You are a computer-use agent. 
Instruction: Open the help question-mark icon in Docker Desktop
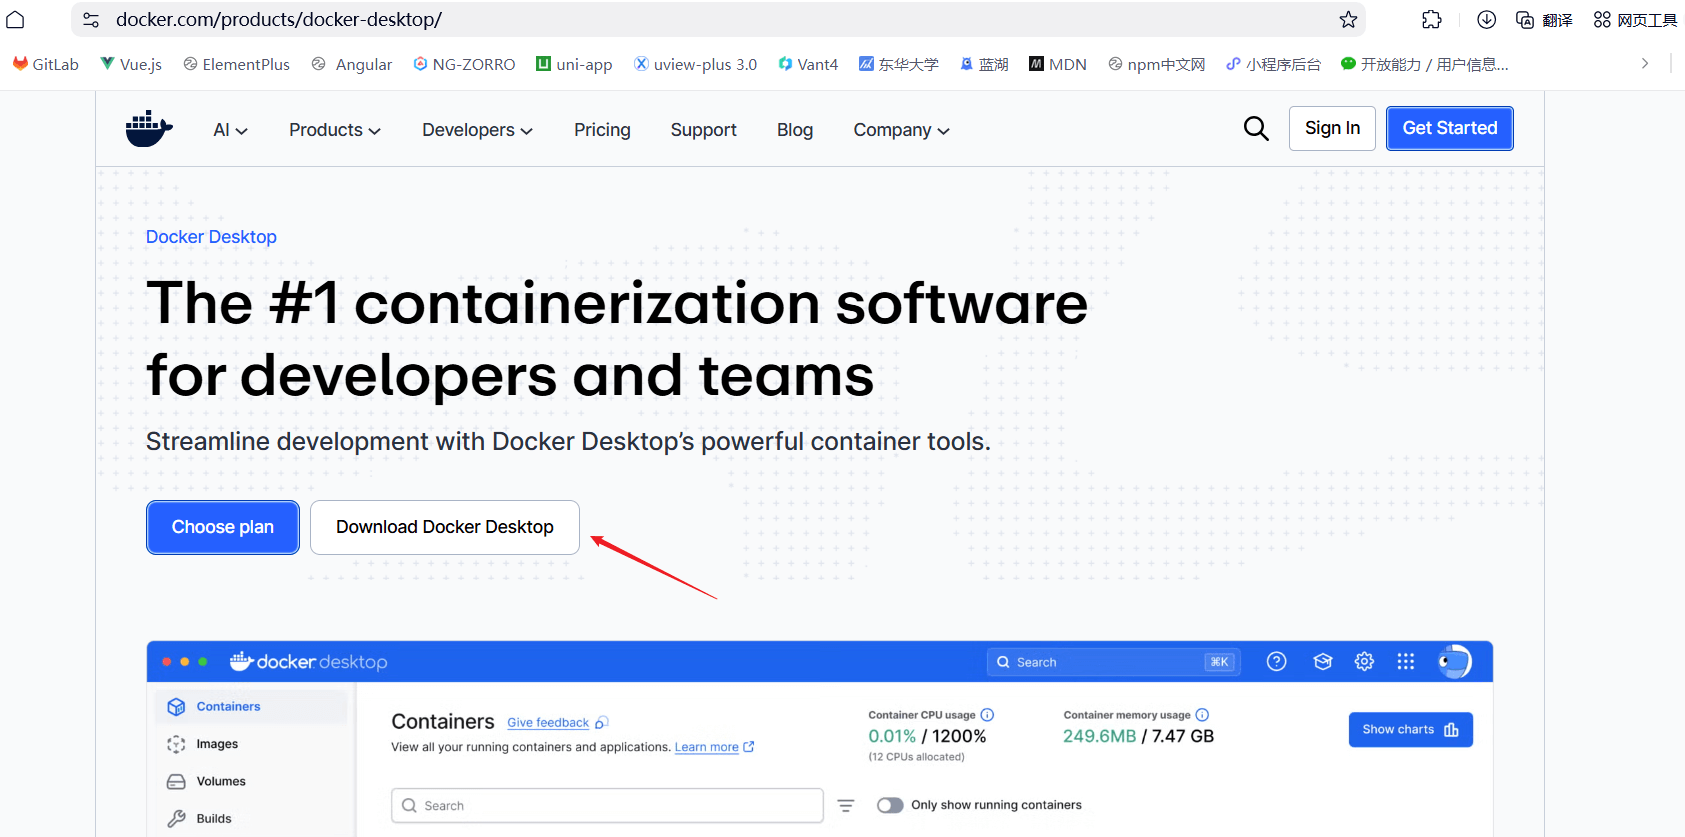[x=1276, y=662]
